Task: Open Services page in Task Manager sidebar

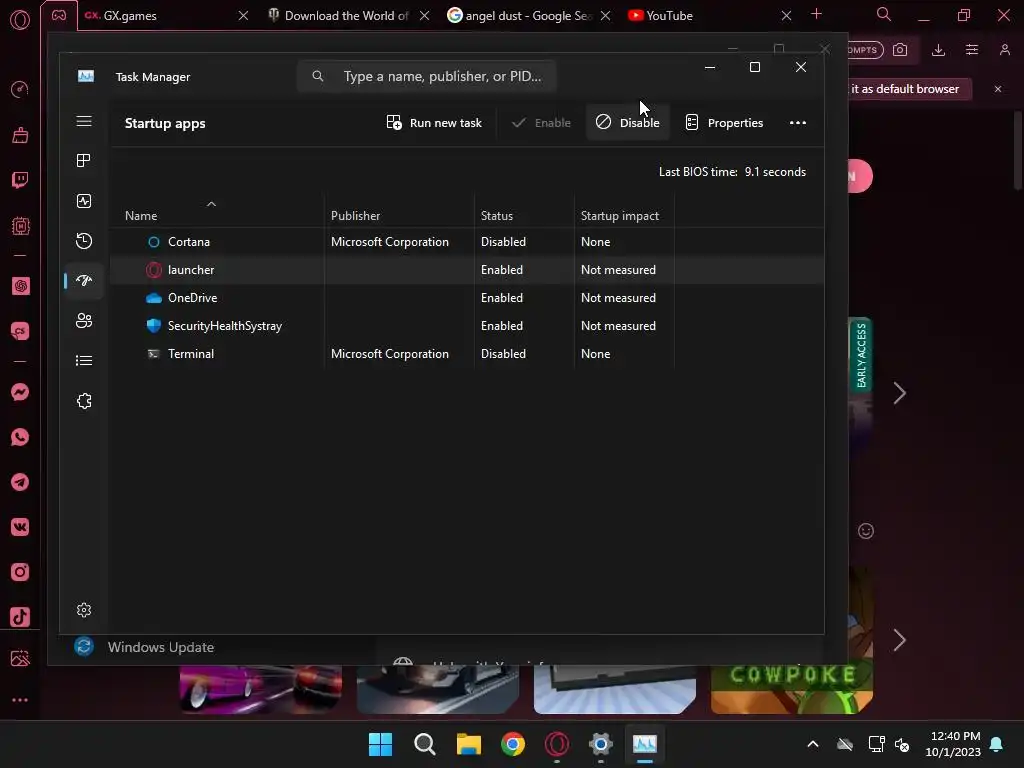Action: [84, 401]
